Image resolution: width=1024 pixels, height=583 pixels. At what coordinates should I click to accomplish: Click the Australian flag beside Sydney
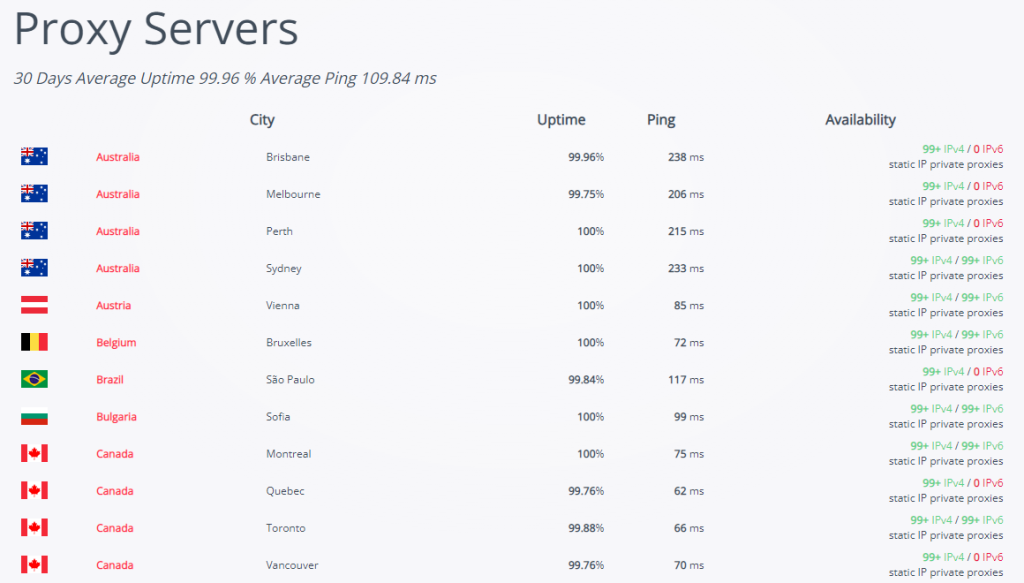click(x=34, y=268)
